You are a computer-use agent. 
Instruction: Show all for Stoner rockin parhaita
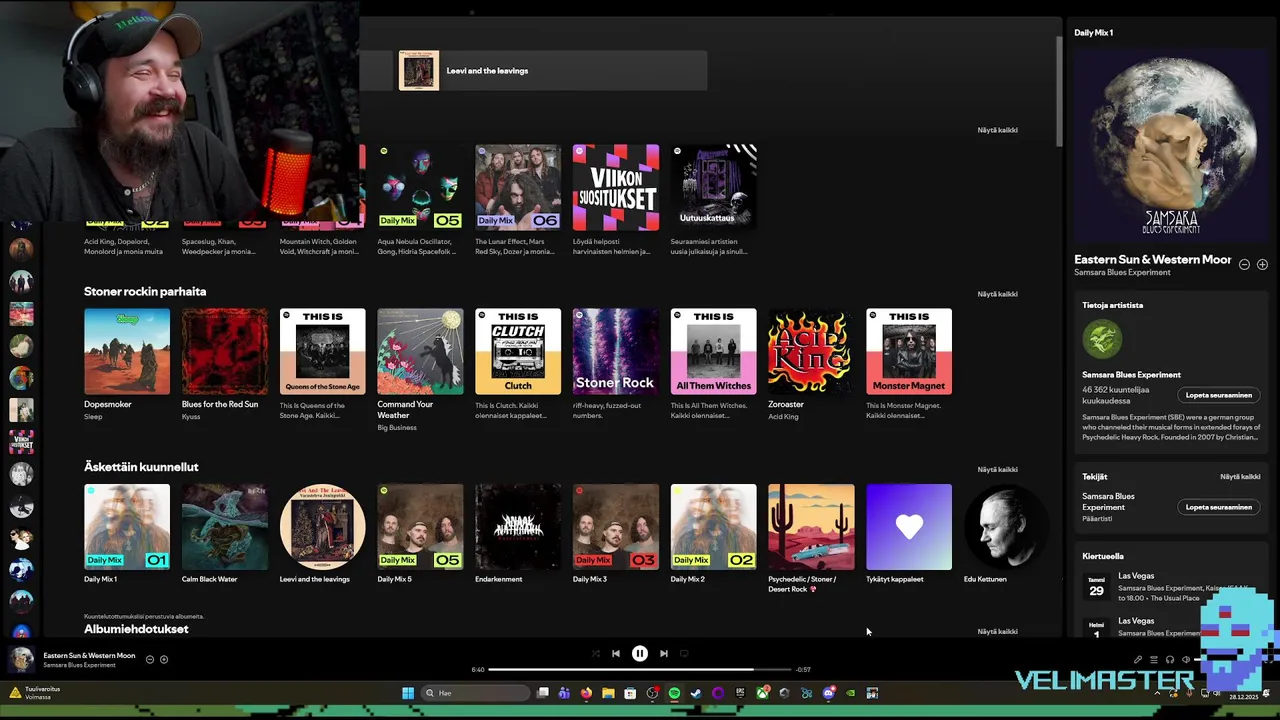tap(997, 294)
